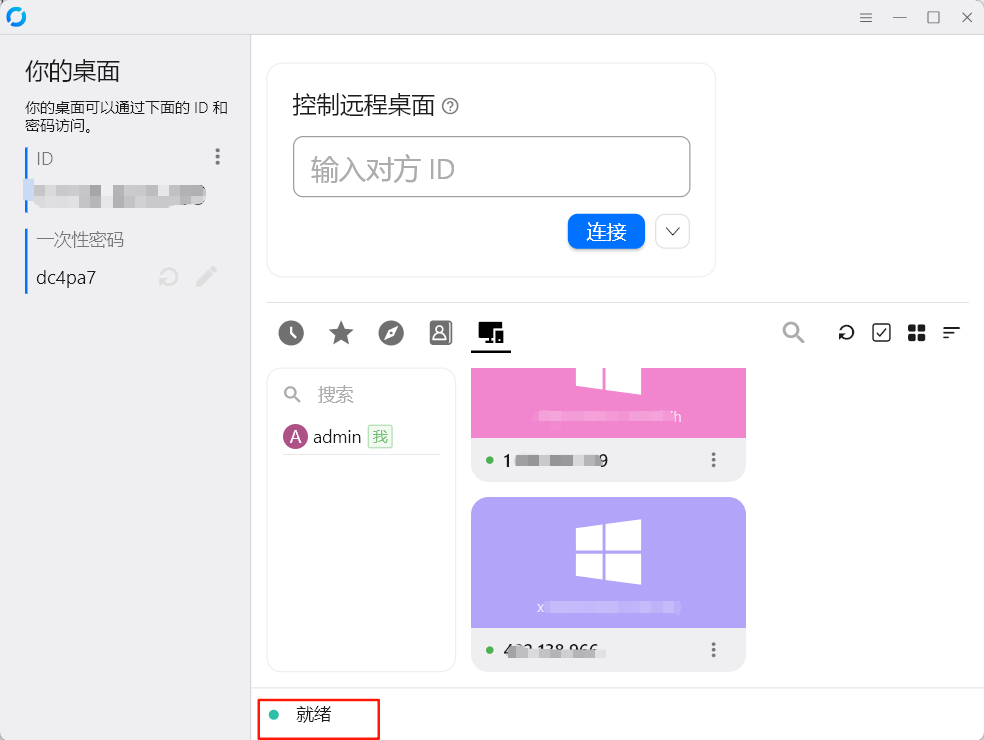The height and width of the screenshot is (740, 984).
Task: Click the blurred device ID value
Action: point(119,196)
